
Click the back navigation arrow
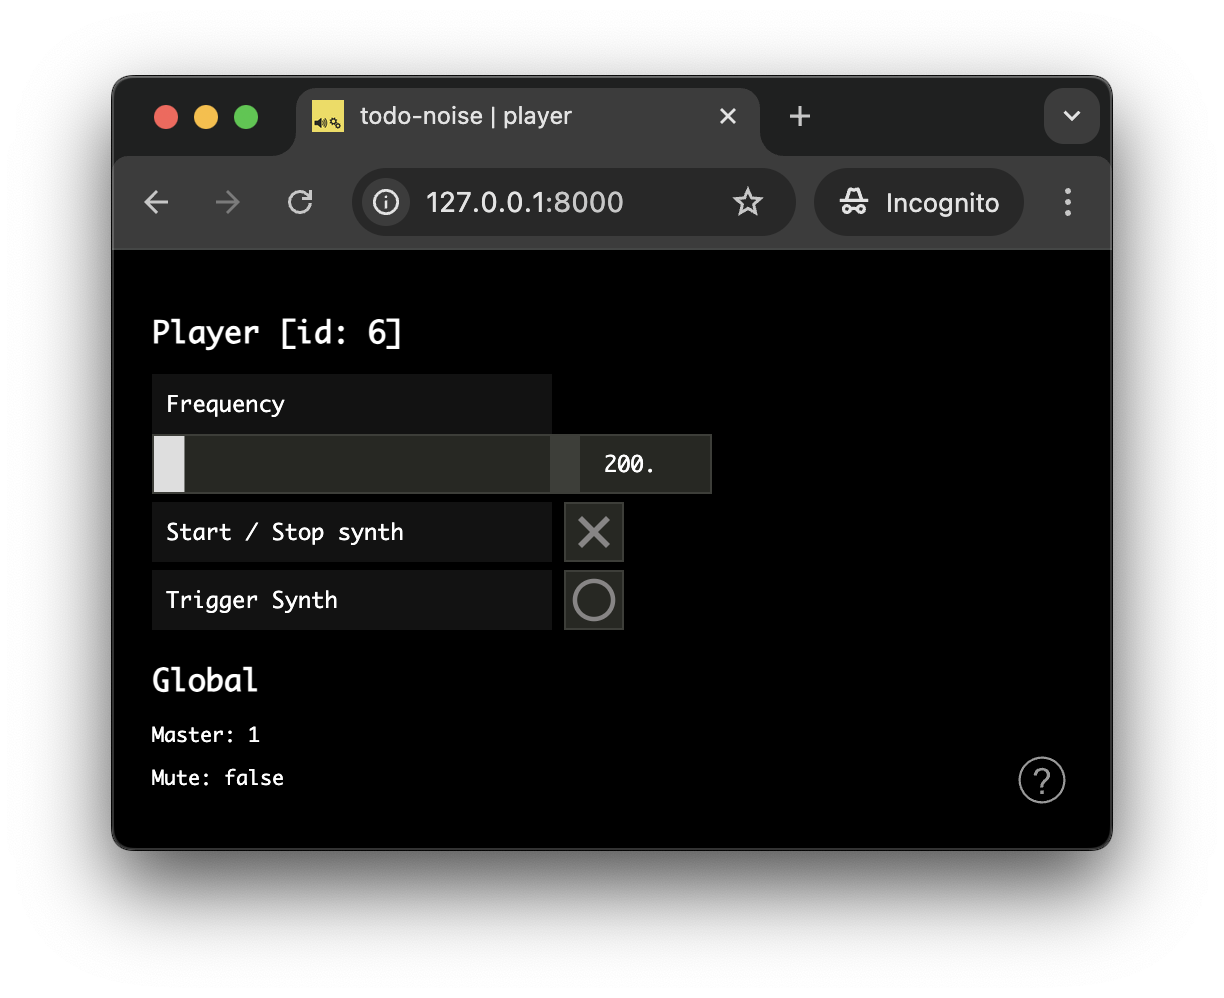point(156,202)
